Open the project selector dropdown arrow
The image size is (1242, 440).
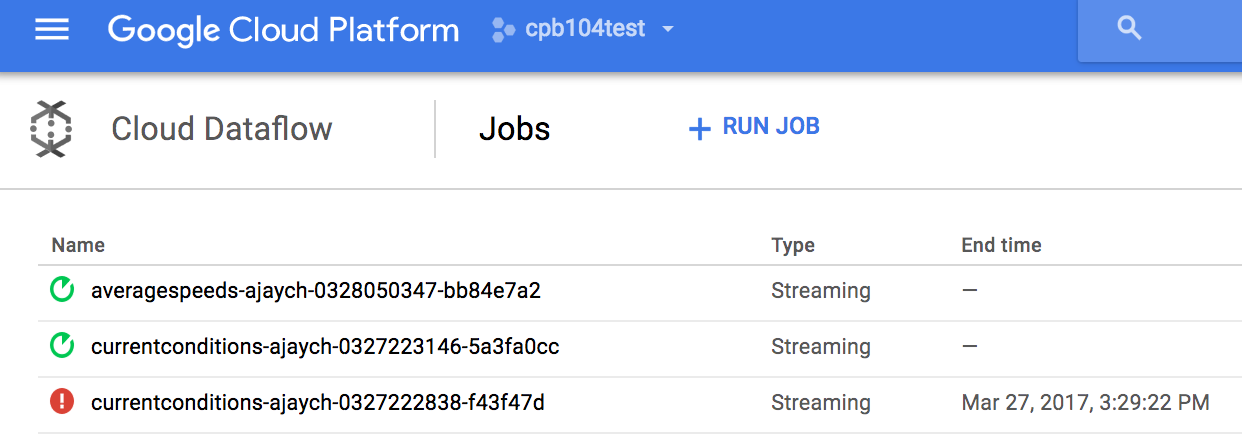668,30
